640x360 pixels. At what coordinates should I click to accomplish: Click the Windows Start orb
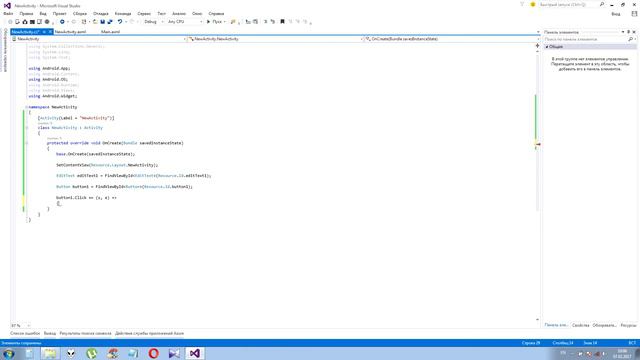(9, 353)
